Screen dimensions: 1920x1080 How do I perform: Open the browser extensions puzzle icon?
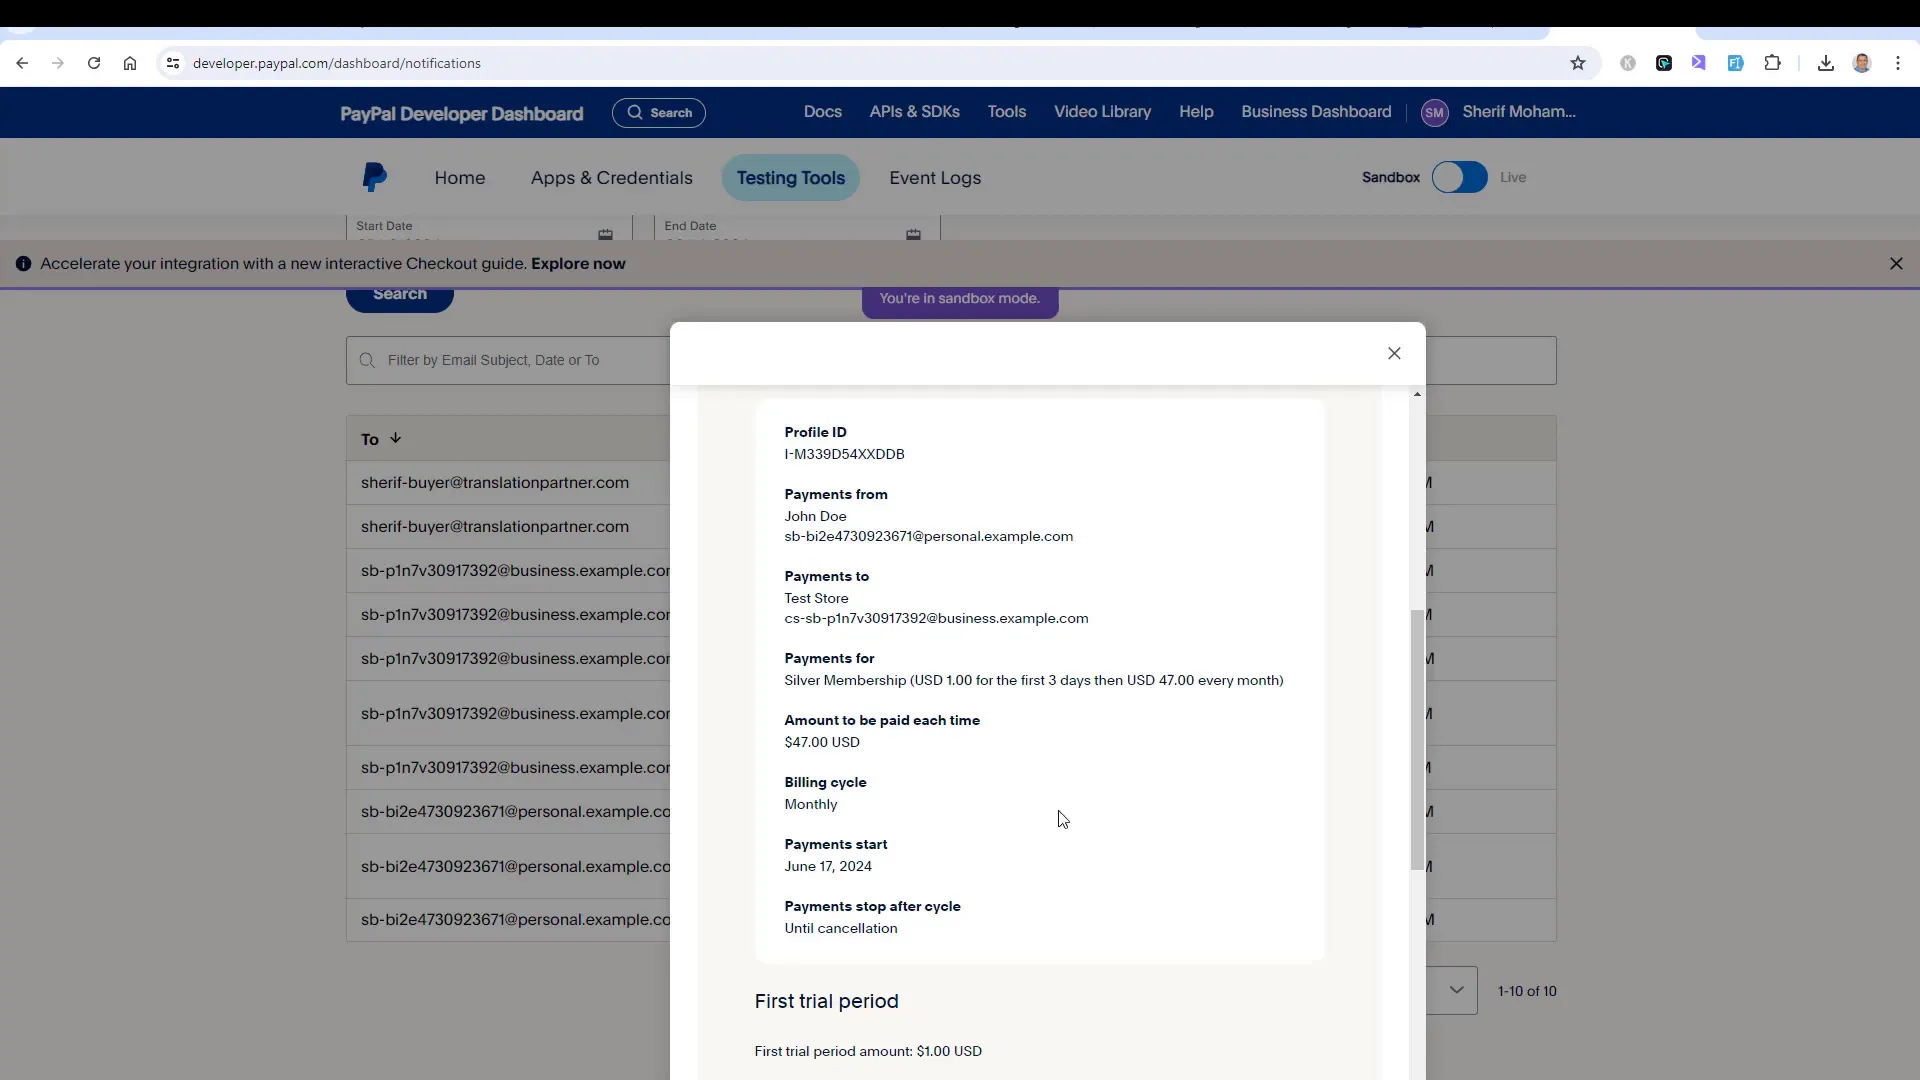[x=1772, y=63]
